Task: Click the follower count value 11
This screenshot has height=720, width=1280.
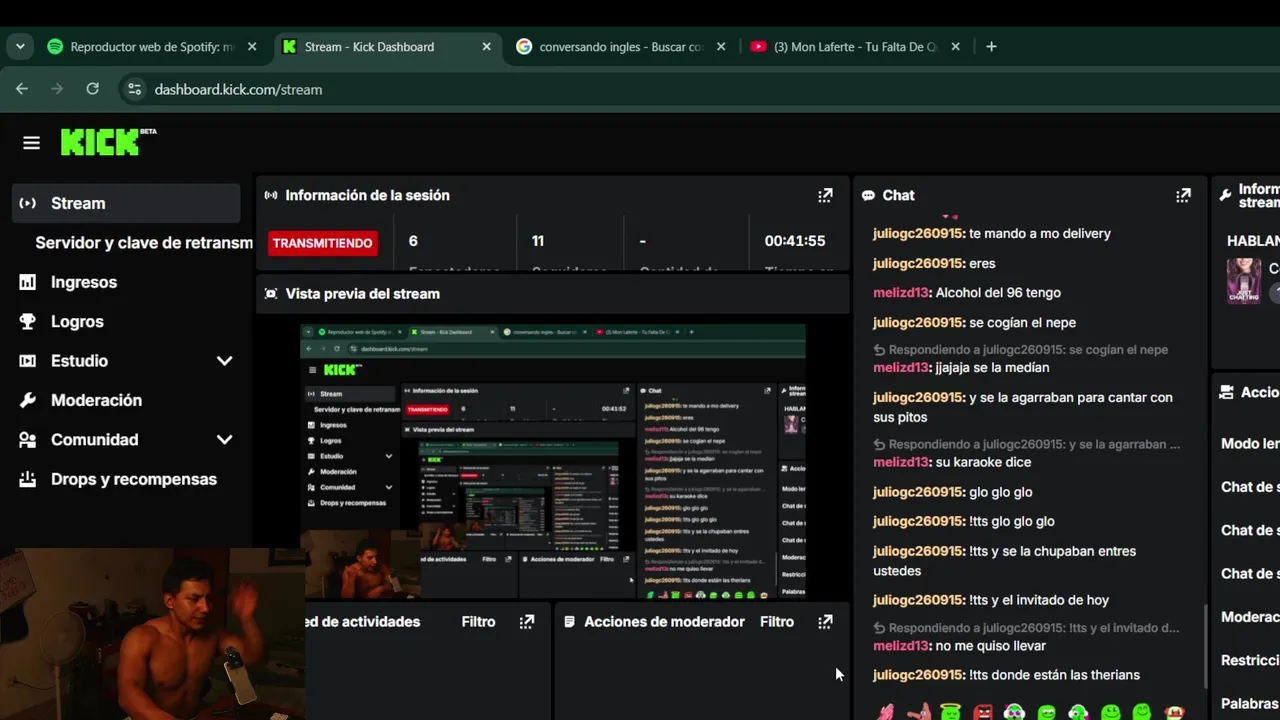Action: pyautogui.click(x=538, y=241)
